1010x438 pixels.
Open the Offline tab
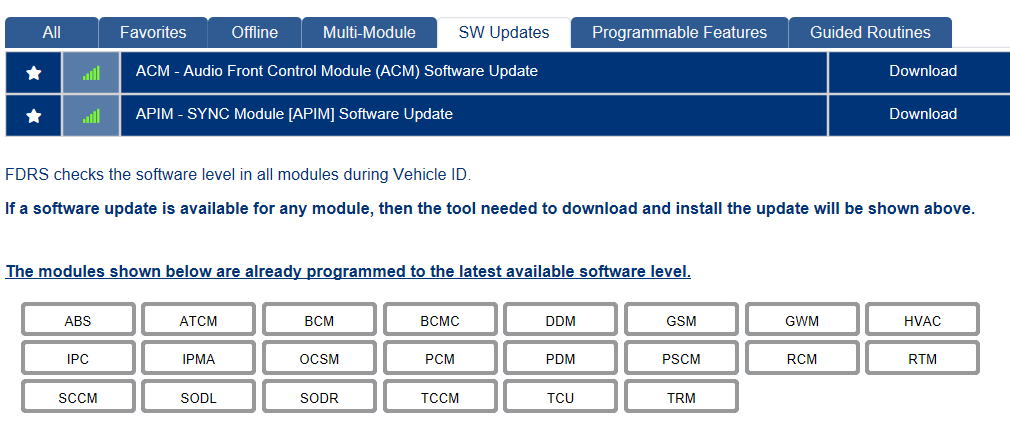pyautogui.click(x=254, y=33)
